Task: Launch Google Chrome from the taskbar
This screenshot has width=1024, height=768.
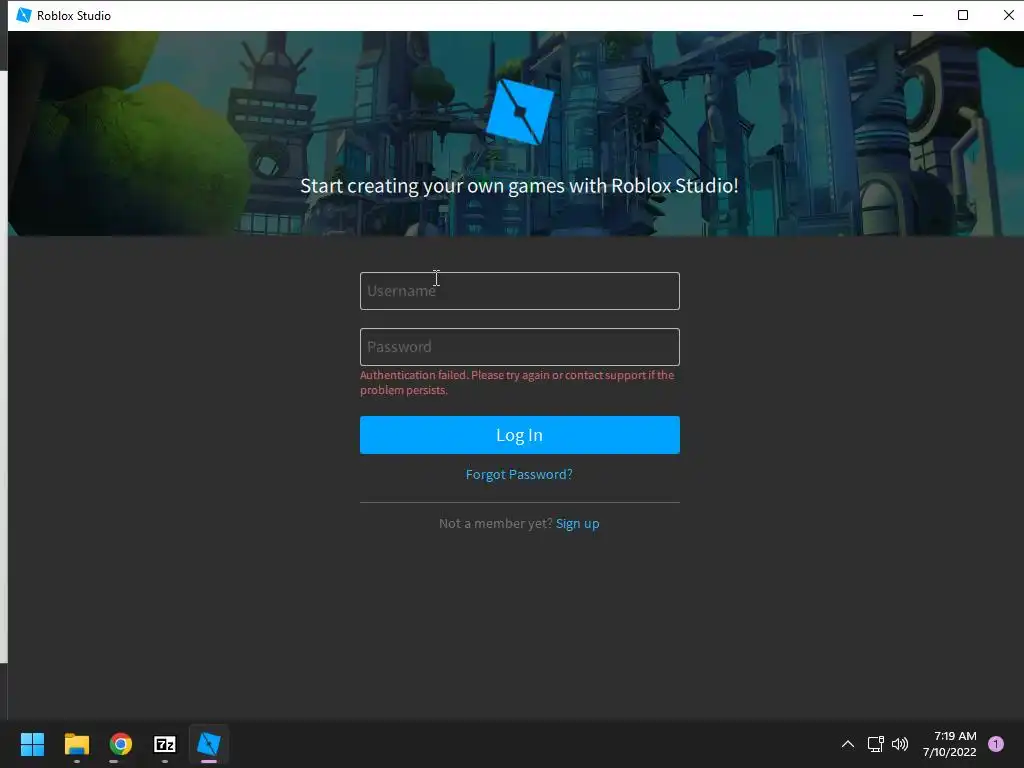Action: [x=121, y=744]
